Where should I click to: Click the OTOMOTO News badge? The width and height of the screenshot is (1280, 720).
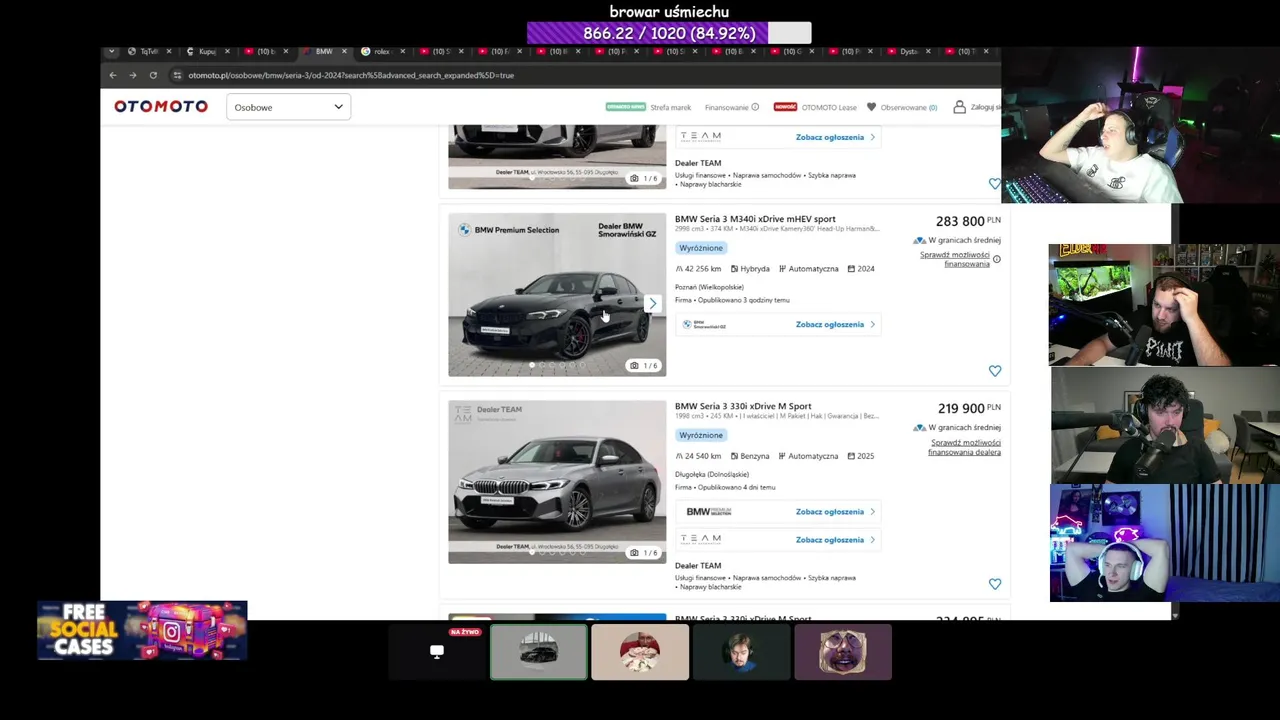pyautogui.click(x=625, y=107)
